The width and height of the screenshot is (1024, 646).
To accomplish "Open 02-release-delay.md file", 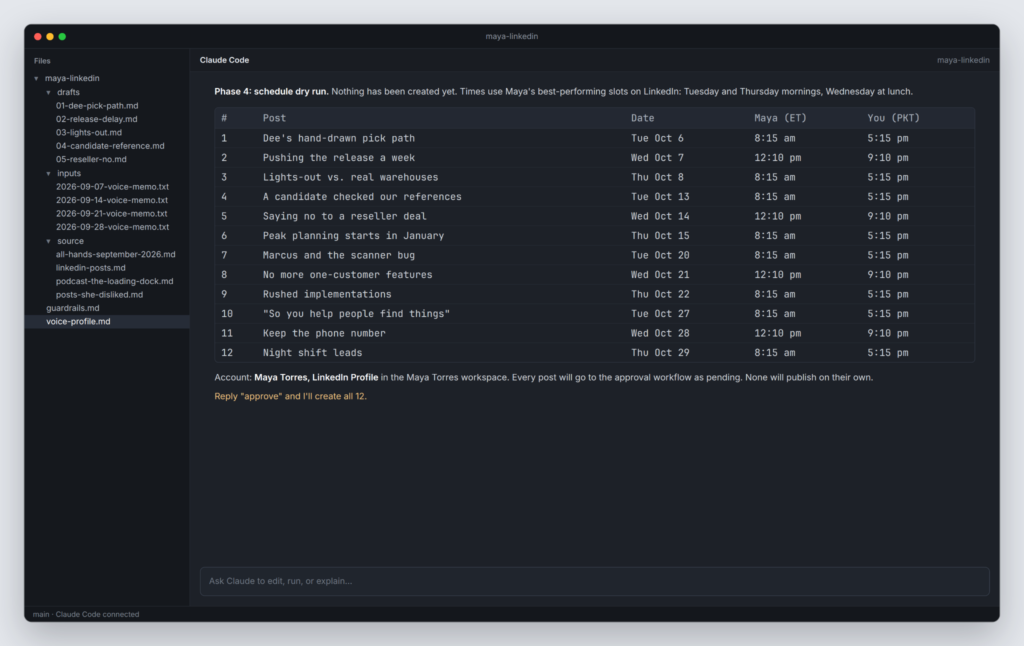I will [x=96, y=119].
